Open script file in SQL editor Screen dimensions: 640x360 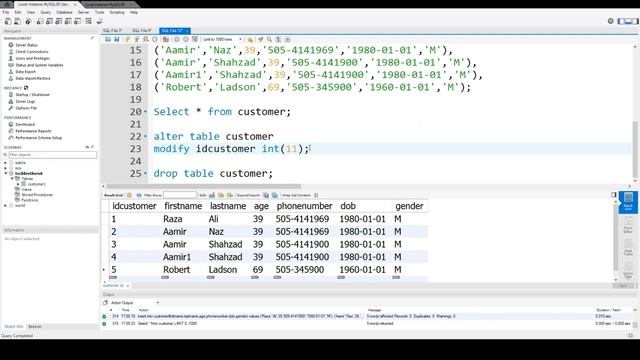pyautogui.click(x=108, y=40)
